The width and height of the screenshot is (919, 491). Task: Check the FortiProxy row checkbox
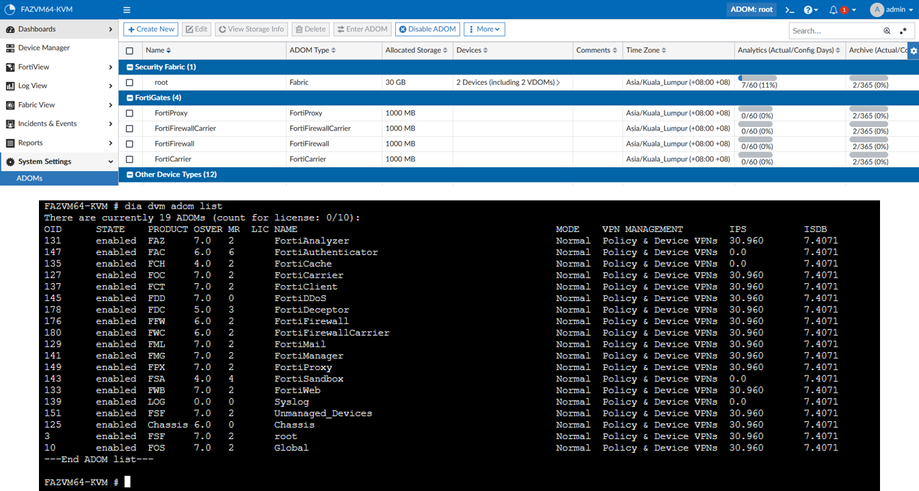pos(130,113)
